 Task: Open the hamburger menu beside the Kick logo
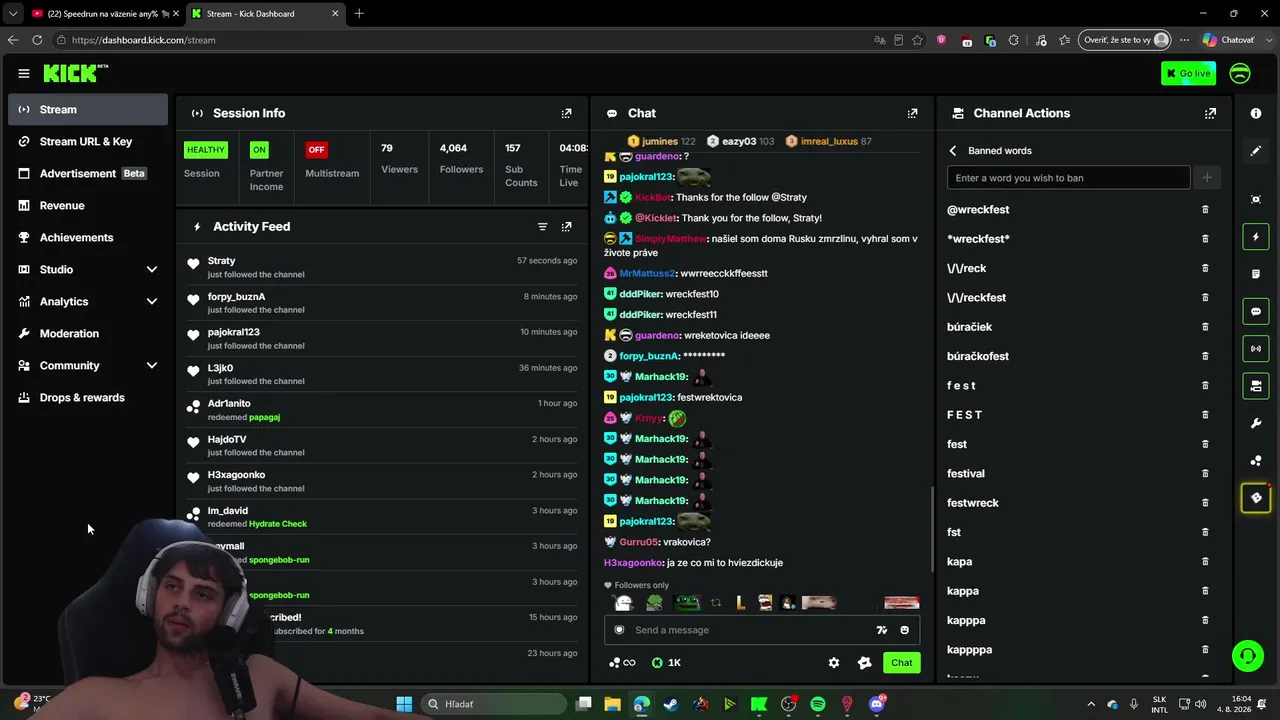[x=23, y=73]
